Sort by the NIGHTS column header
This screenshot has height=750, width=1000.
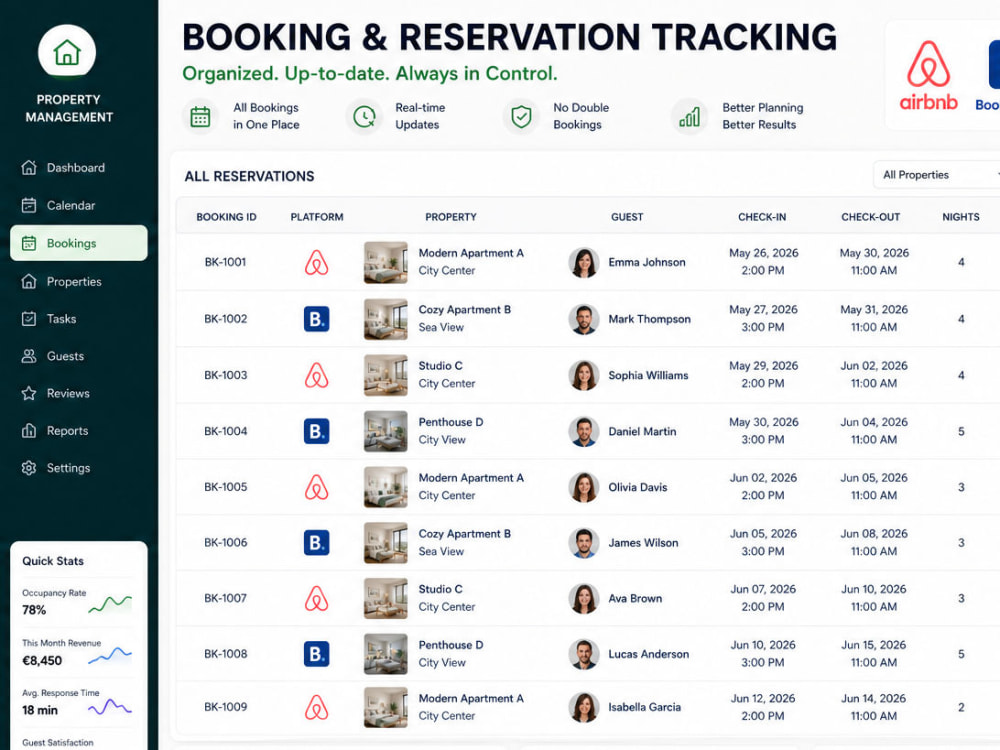(x=960, y=217)
